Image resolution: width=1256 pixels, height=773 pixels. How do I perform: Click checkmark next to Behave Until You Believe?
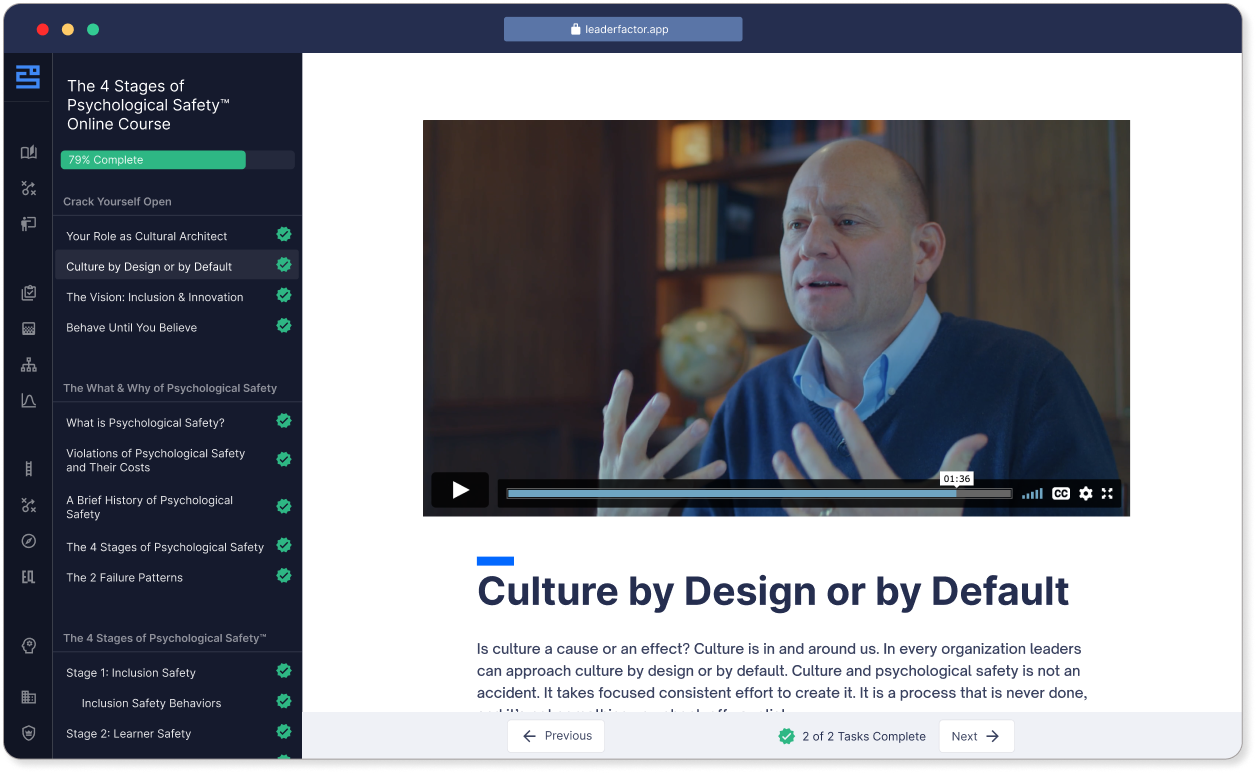pyautogui.click(x=284, y=326)
